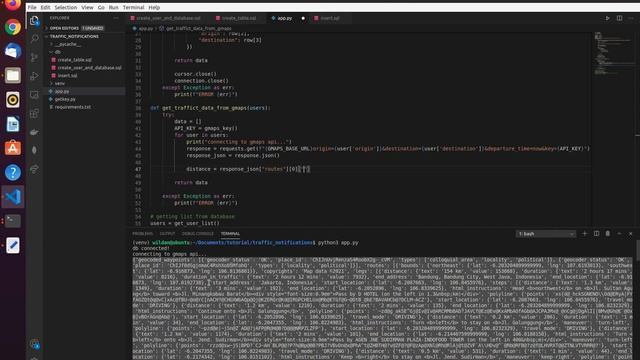Click the unsaved dot on app.py tab
This screenshot has width=640, height=360.
tap(303, 18)
